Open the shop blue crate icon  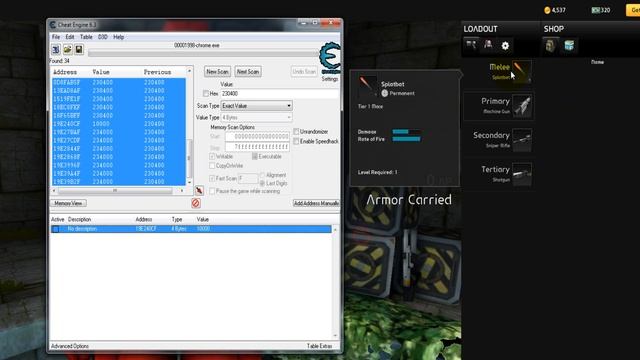pos(569,45)
